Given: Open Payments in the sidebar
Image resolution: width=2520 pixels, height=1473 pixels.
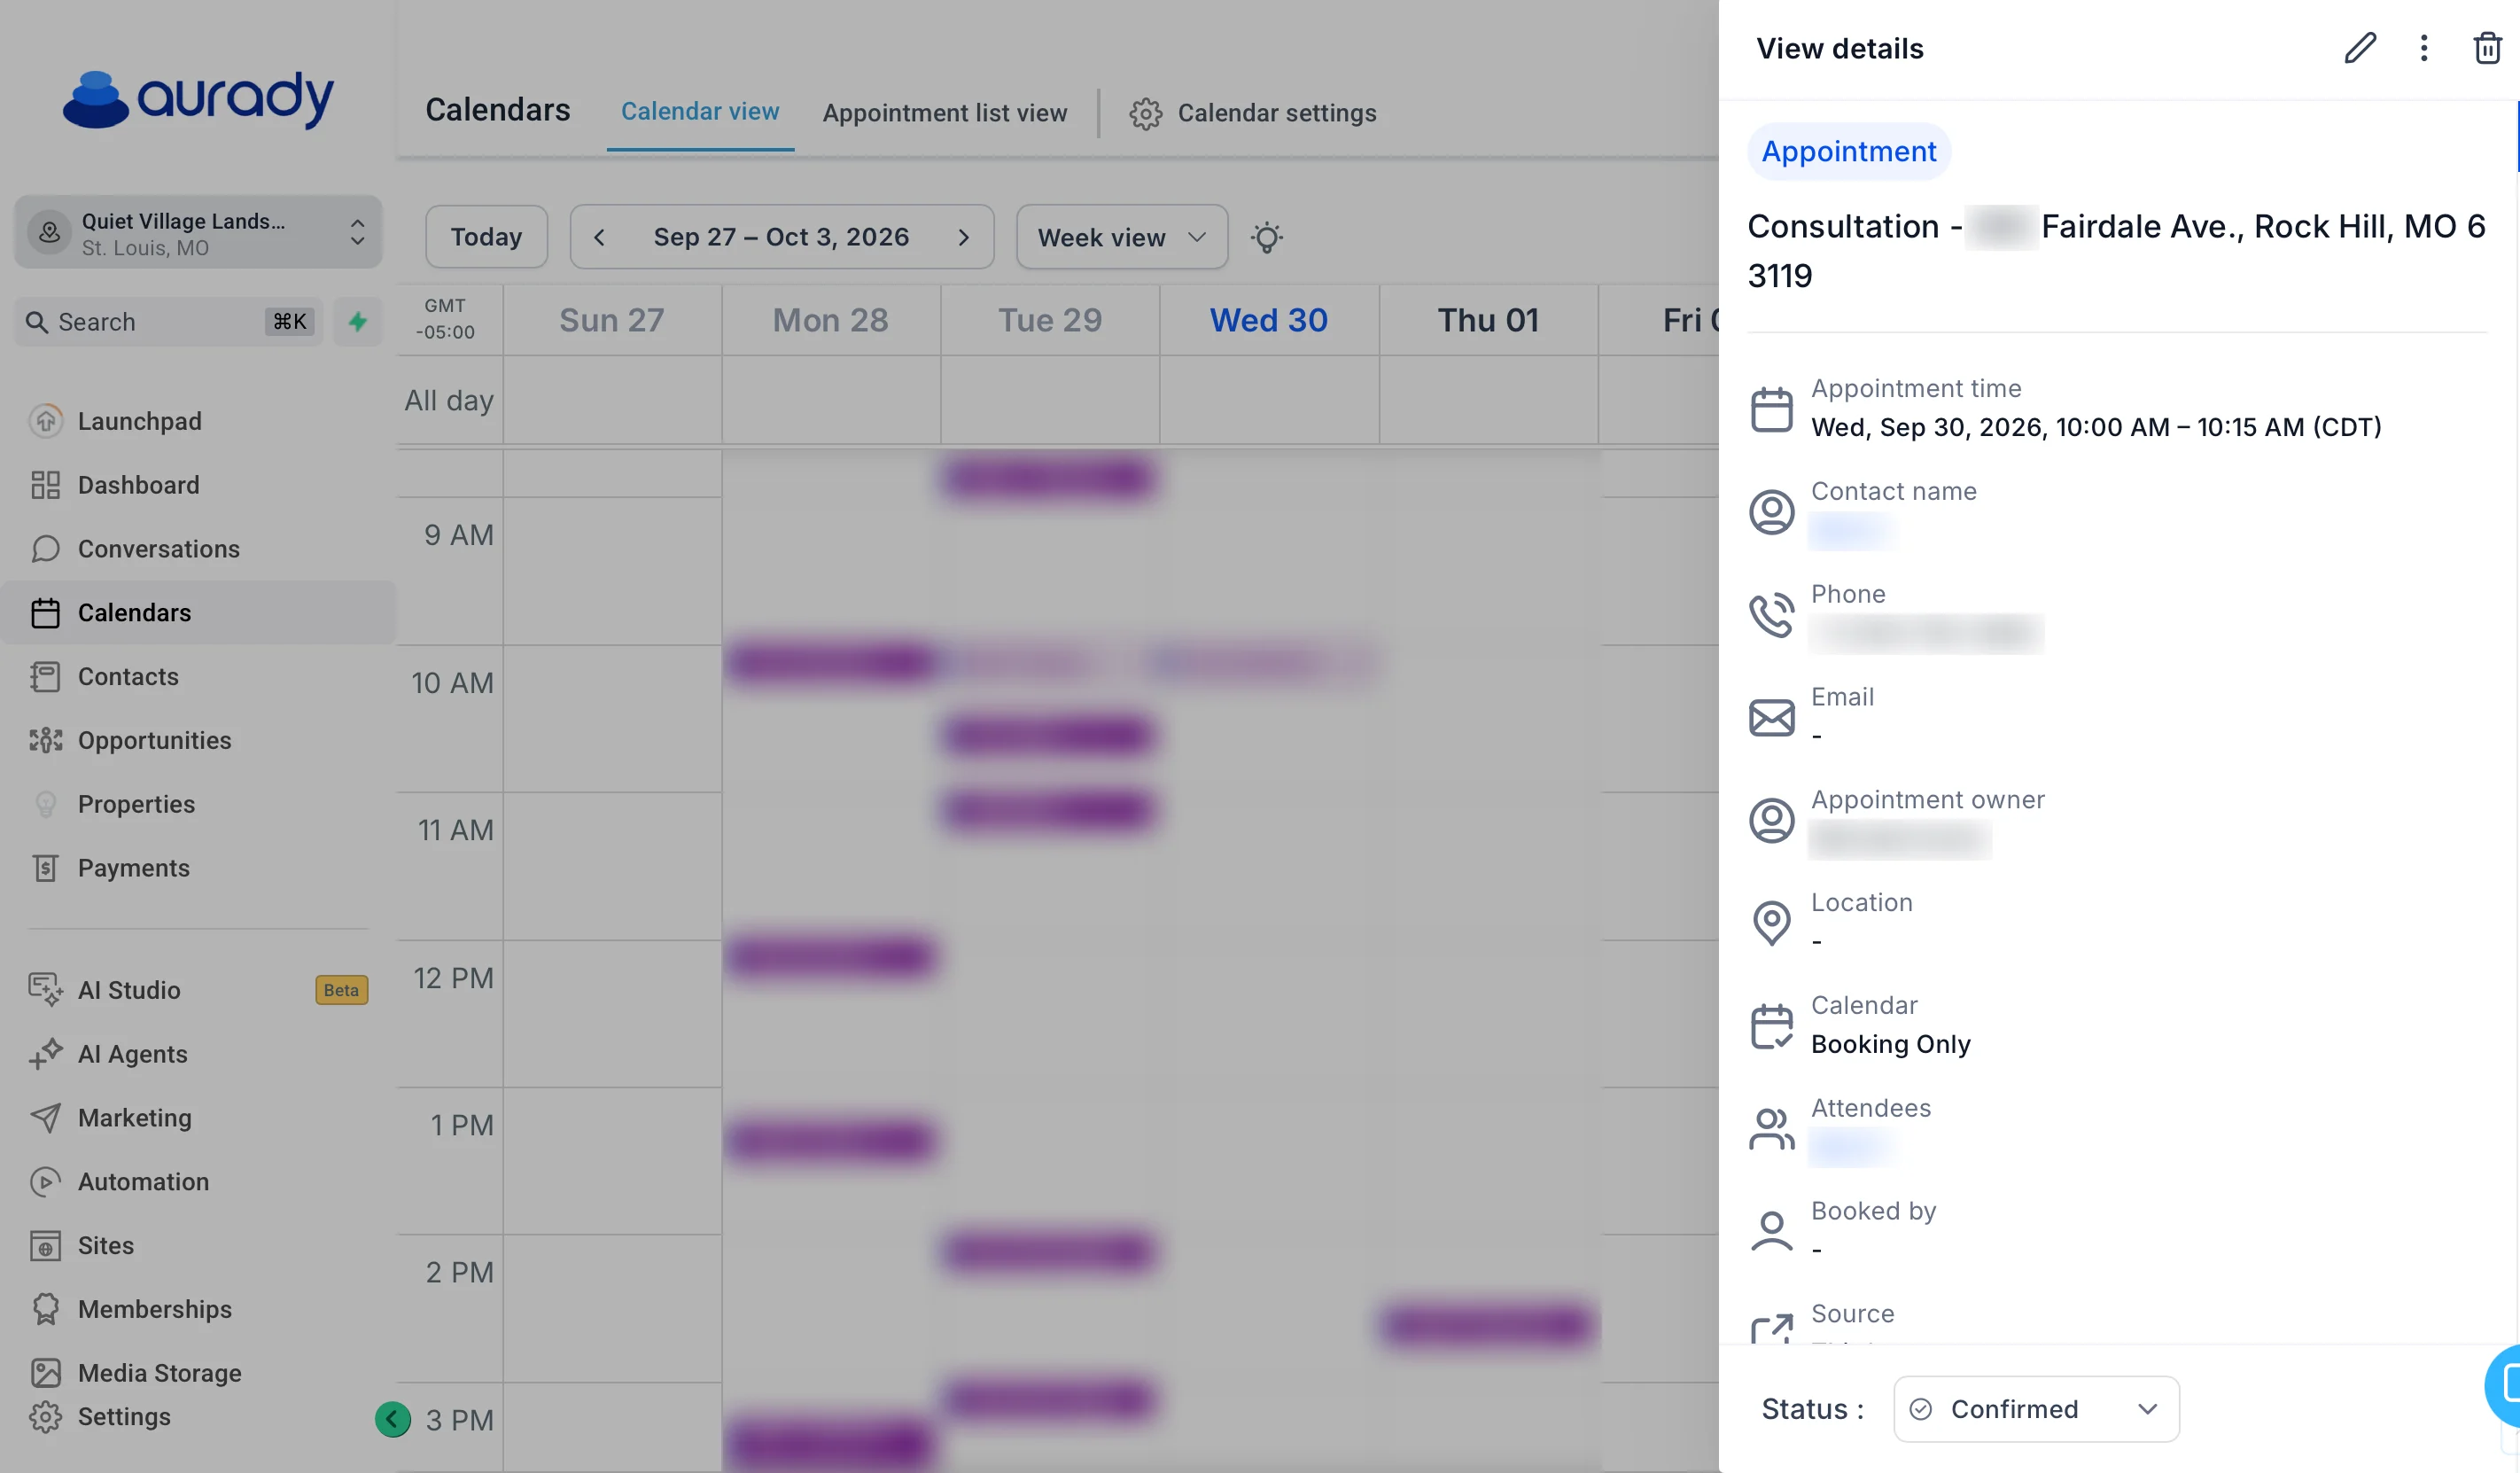Looking at the screenshot, I should pos(198,868).
